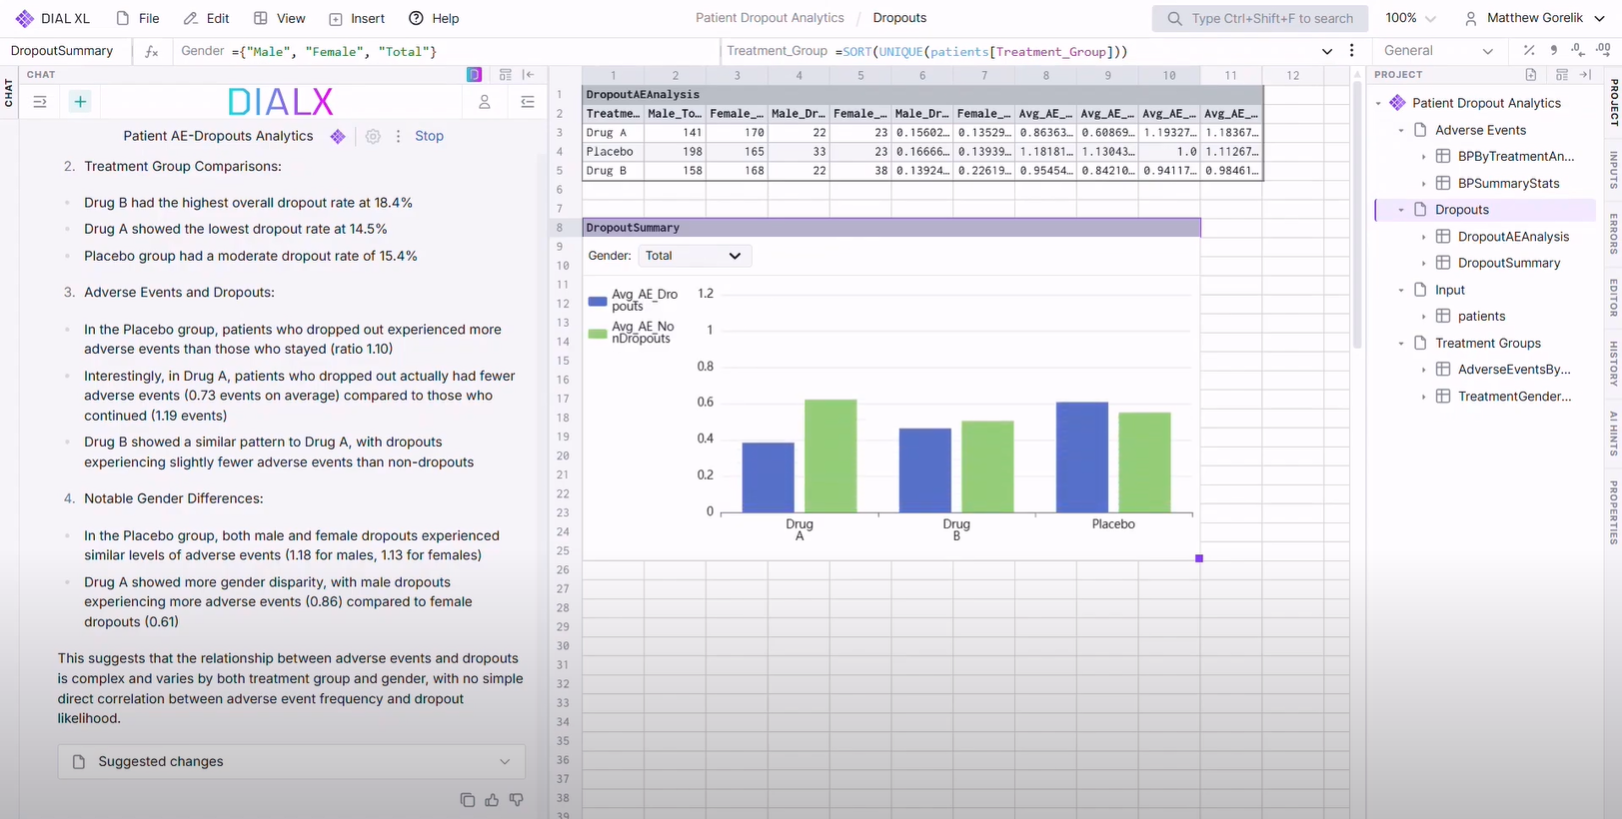Create a new sheet in Project panel

click(x=1531, y=75)
